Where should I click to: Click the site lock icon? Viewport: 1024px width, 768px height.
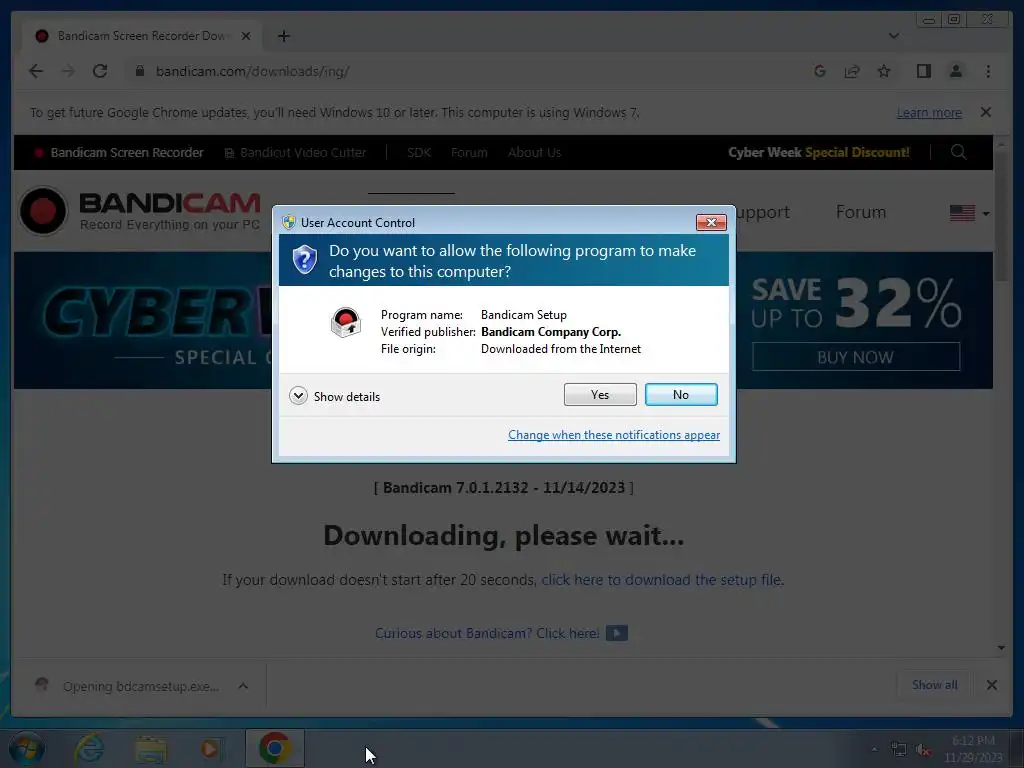(139, 71)
